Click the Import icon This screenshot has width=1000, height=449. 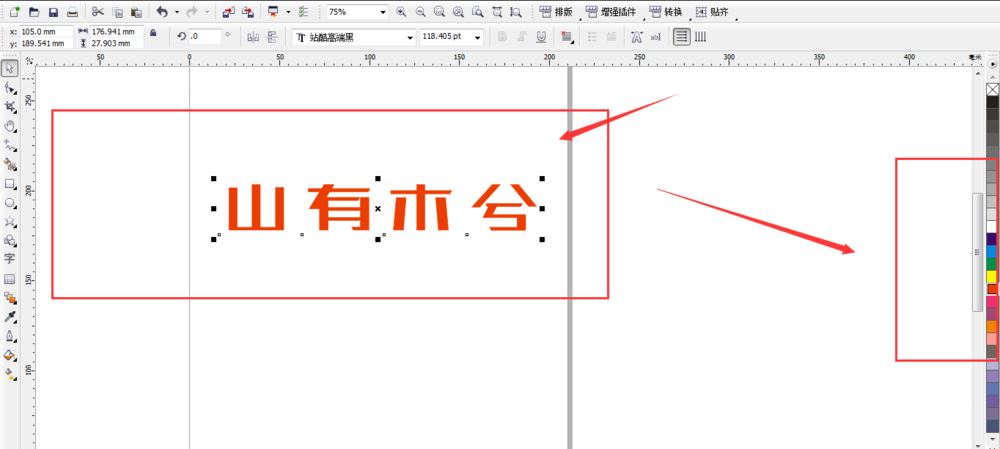click(x=228, y=11)
